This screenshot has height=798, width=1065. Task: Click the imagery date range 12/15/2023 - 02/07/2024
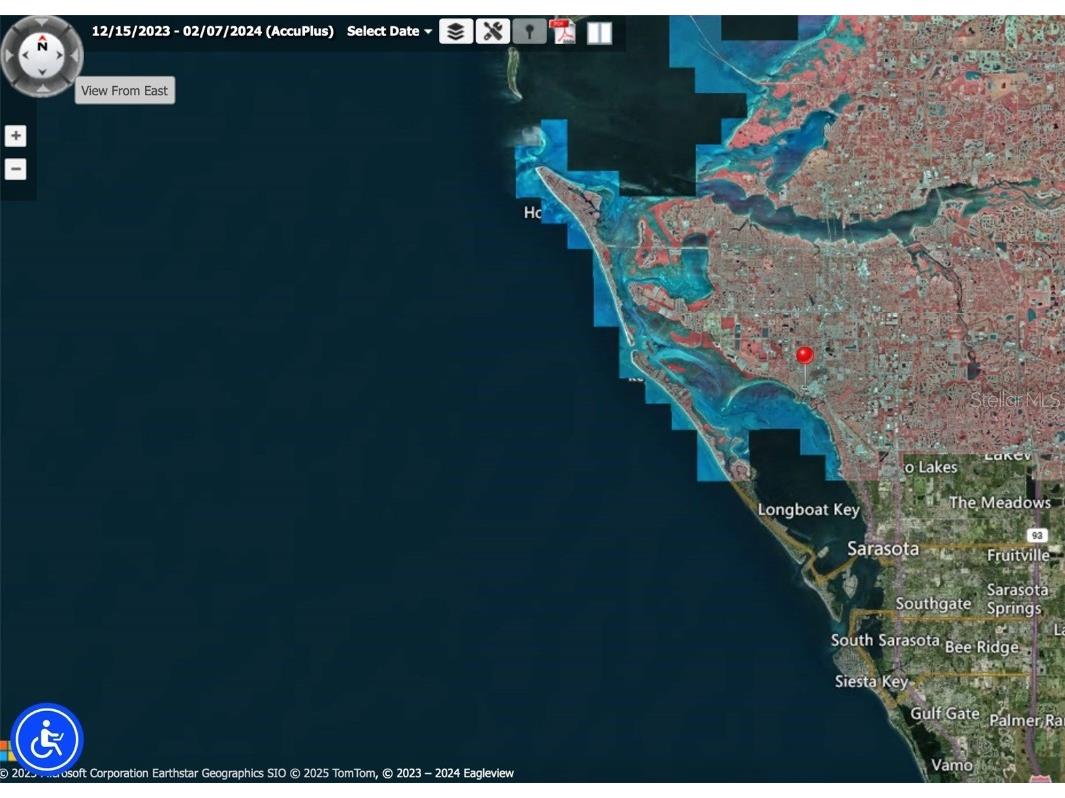point(212,31)
